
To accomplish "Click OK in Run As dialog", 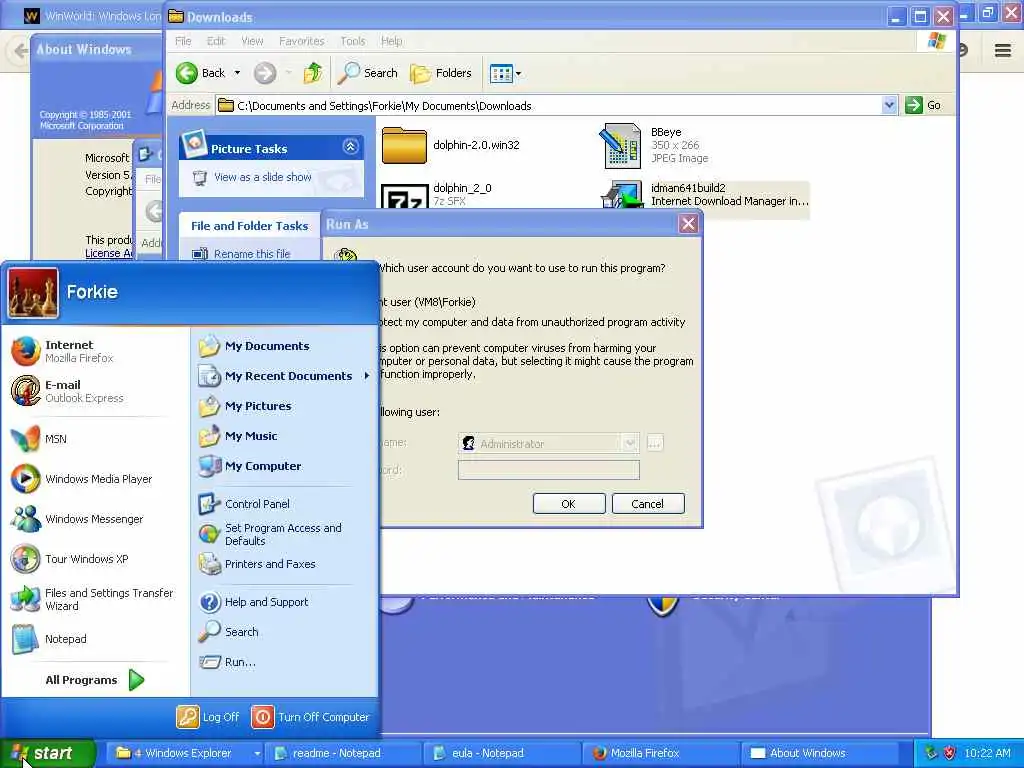I will coord(569,504).
